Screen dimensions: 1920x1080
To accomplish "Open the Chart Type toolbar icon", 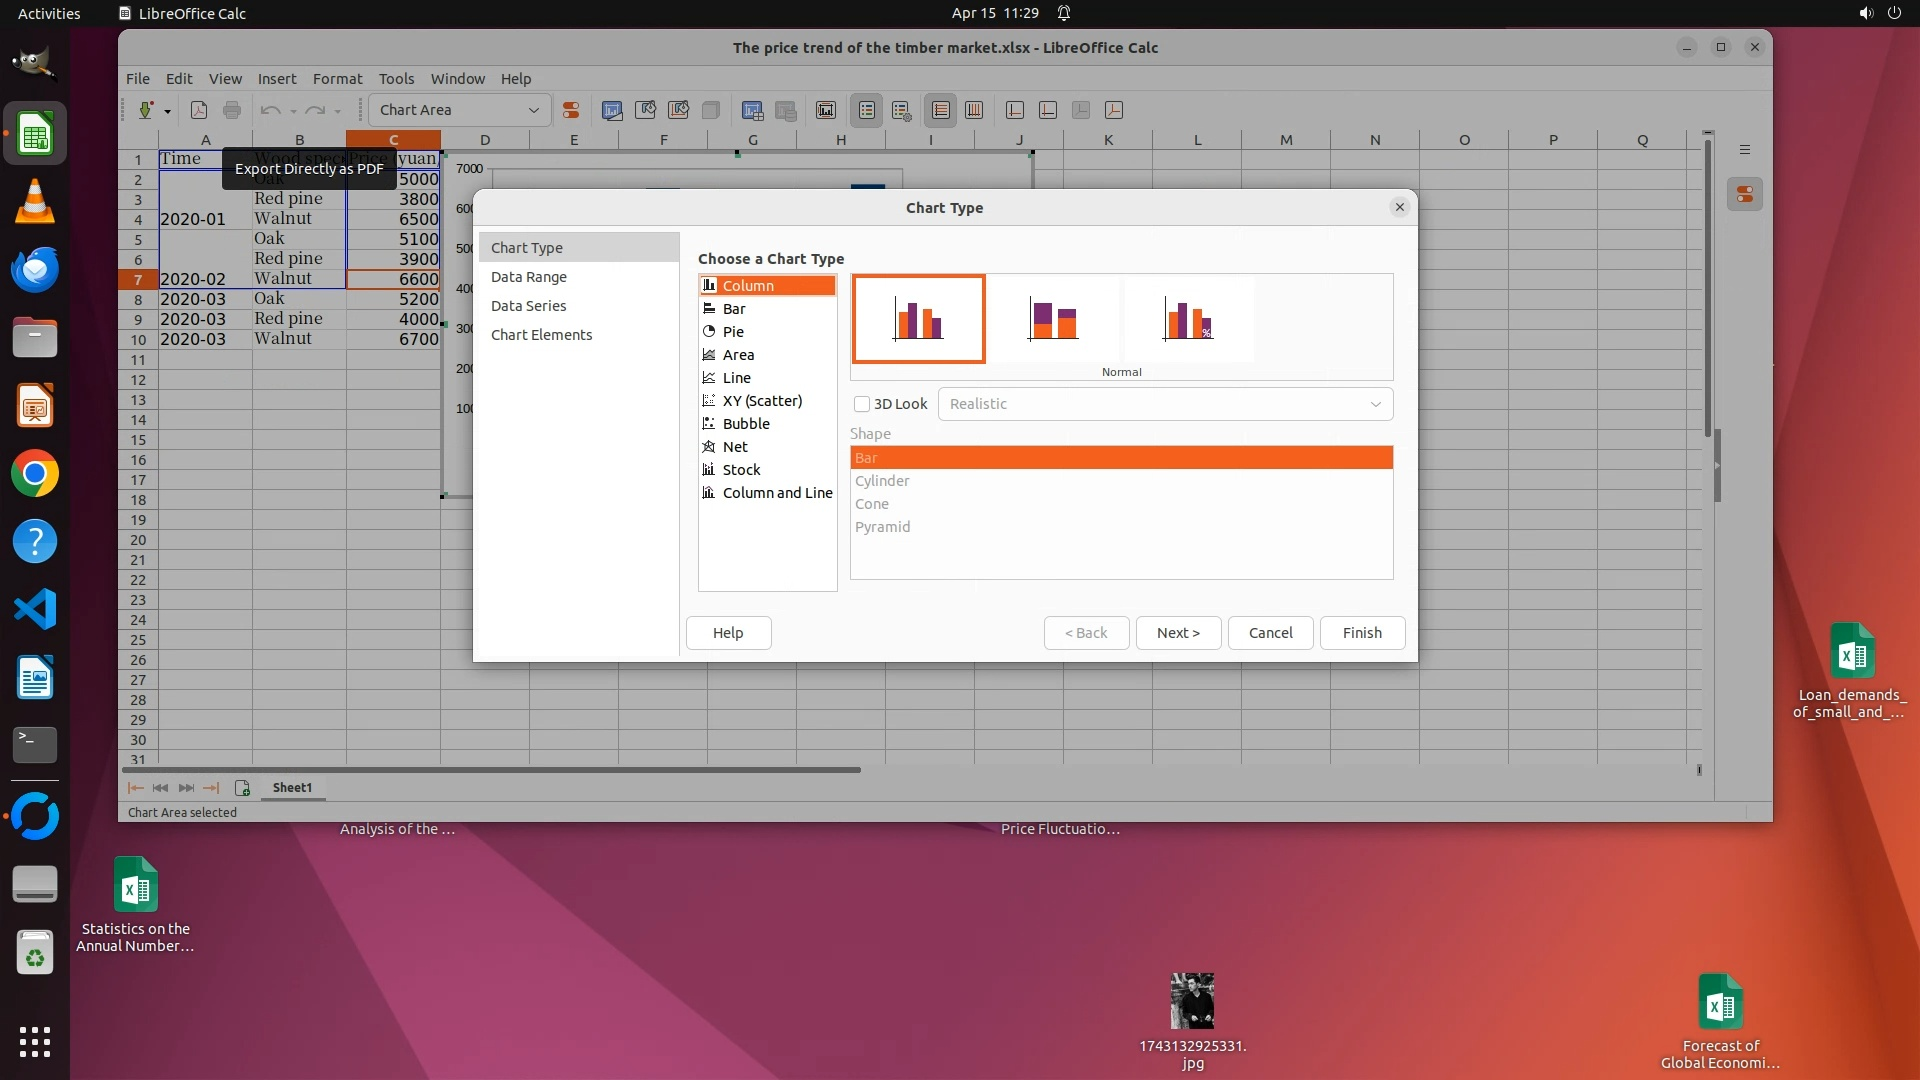I will (612, 110).
